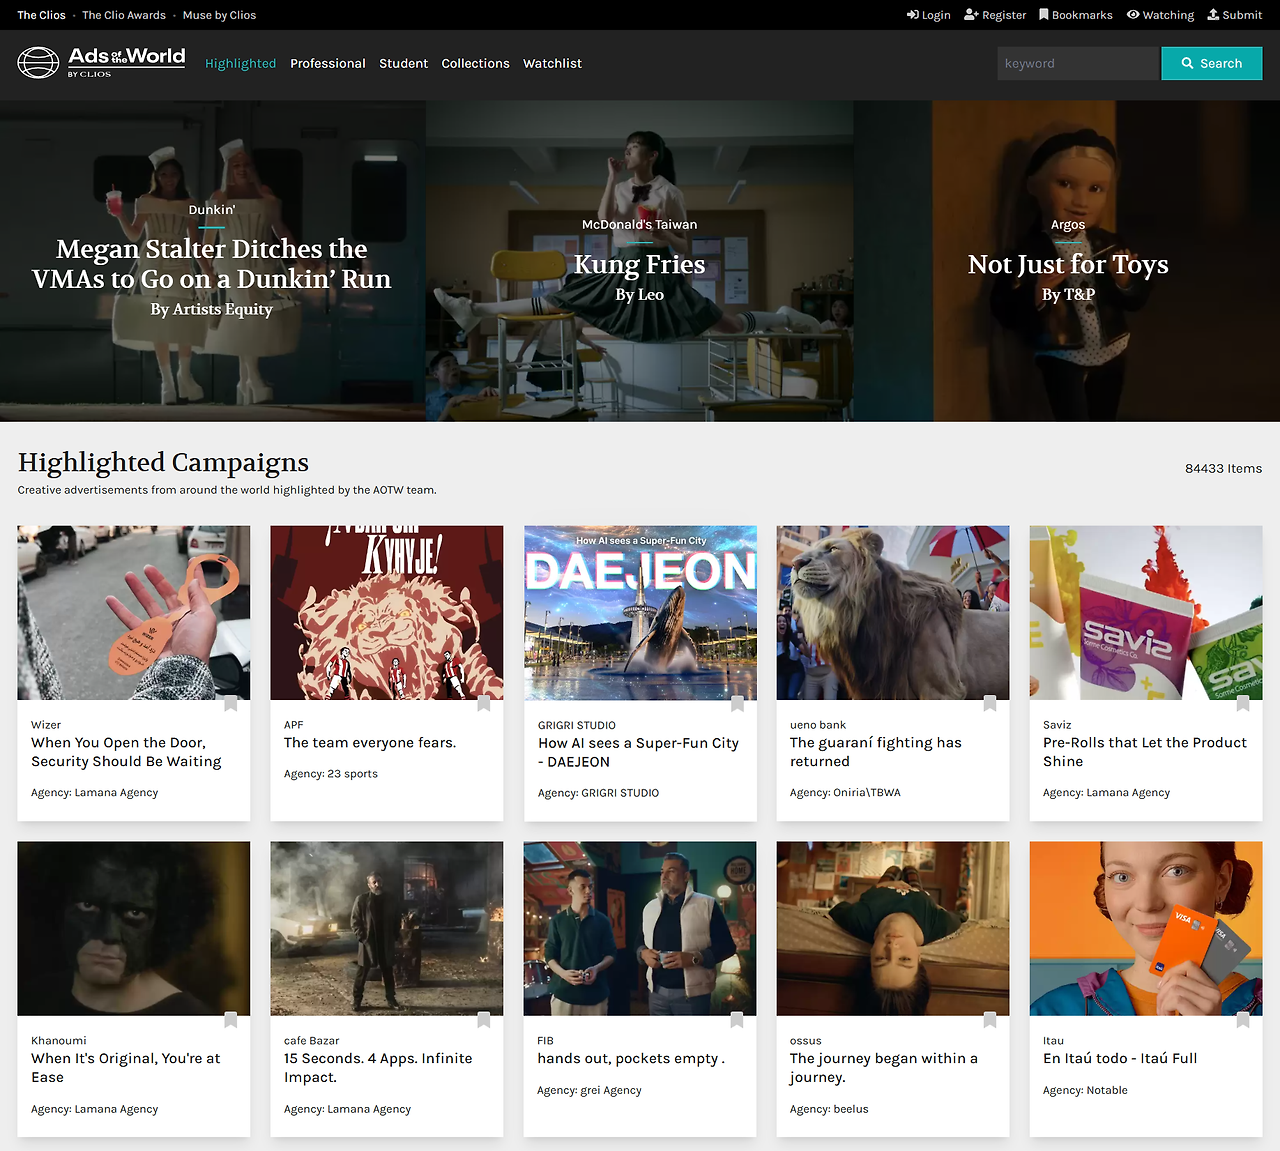1280x1151 pixels.
Task: Bookmark the cafe Bazar campaign card
Action: pyautogui.click(x=484, y=1019)
